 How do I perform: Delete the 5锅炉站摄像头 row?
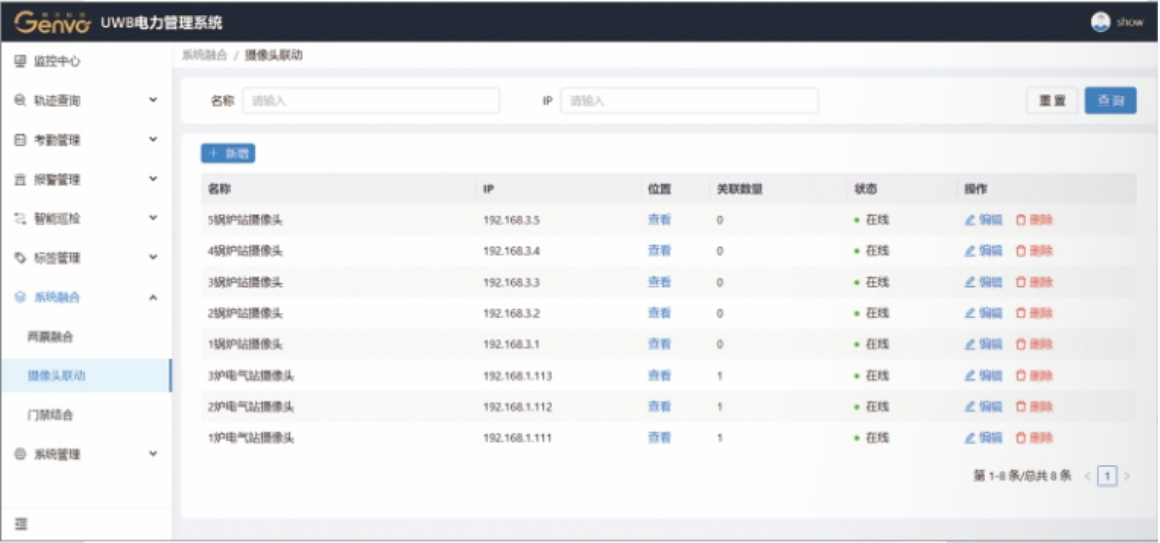click(x=1034, y=220)
